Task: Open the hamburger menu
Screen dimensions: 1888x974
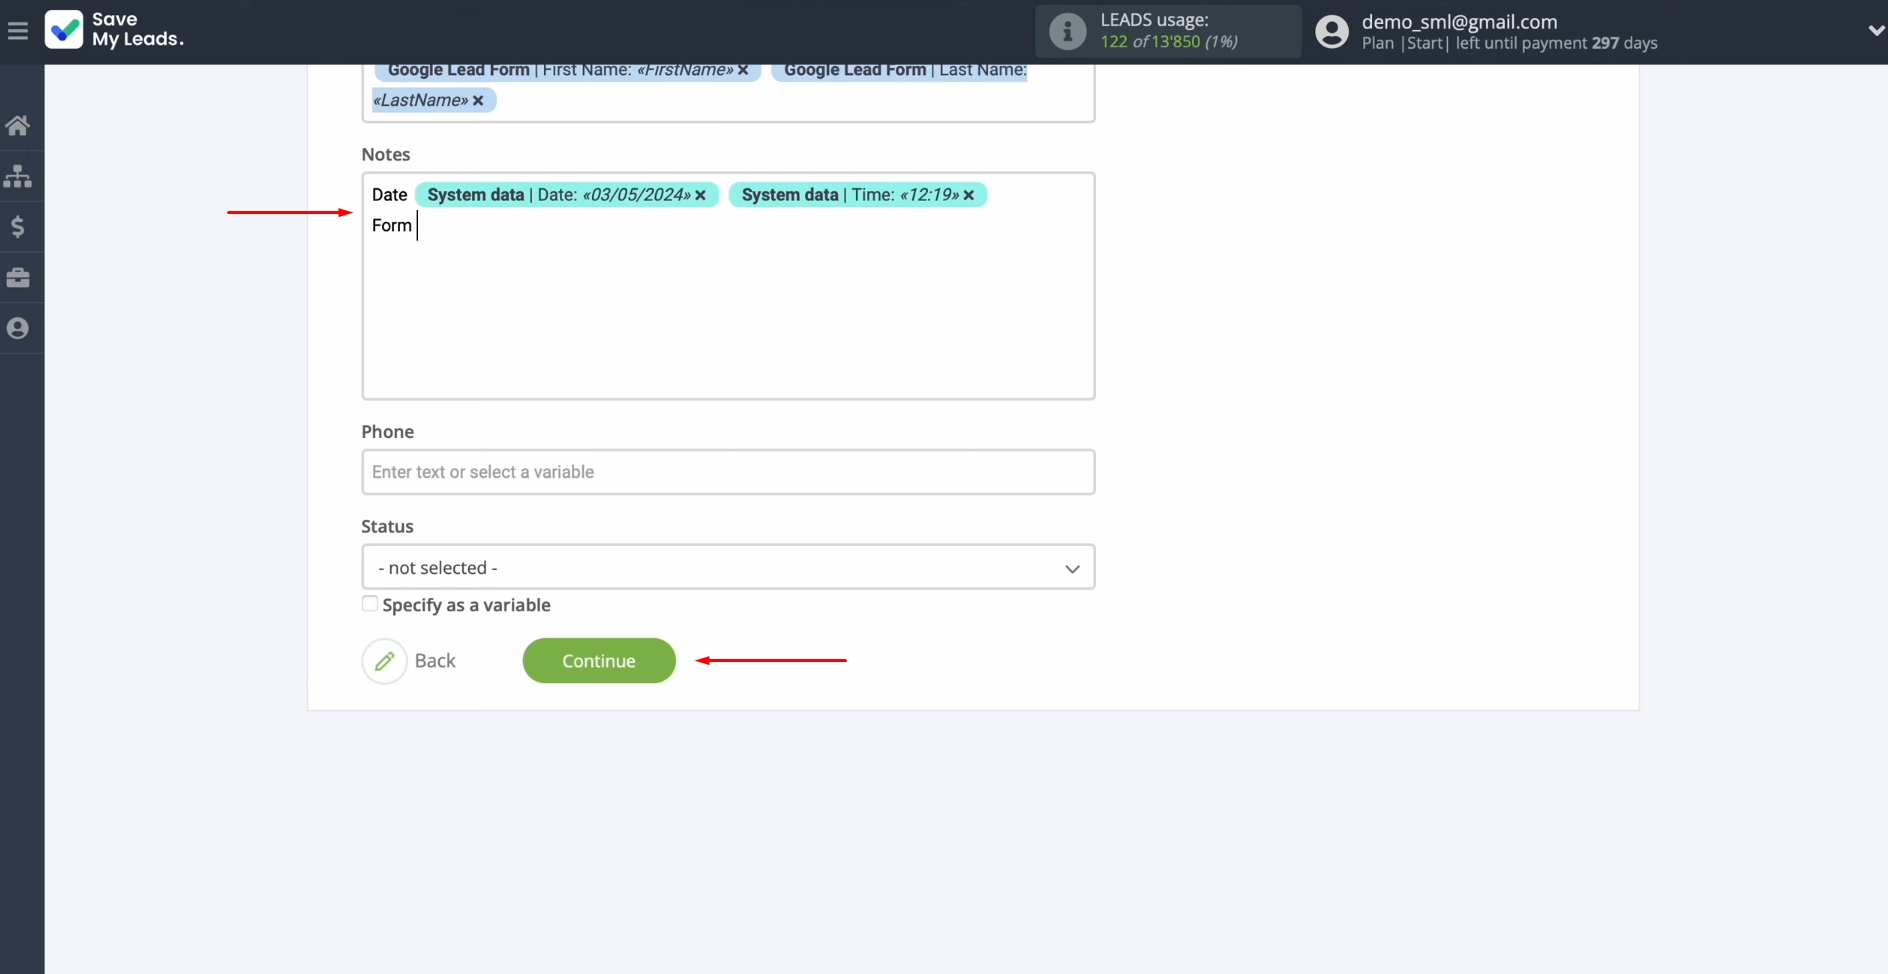Action: pyautogui.click(x=17, y=31)
